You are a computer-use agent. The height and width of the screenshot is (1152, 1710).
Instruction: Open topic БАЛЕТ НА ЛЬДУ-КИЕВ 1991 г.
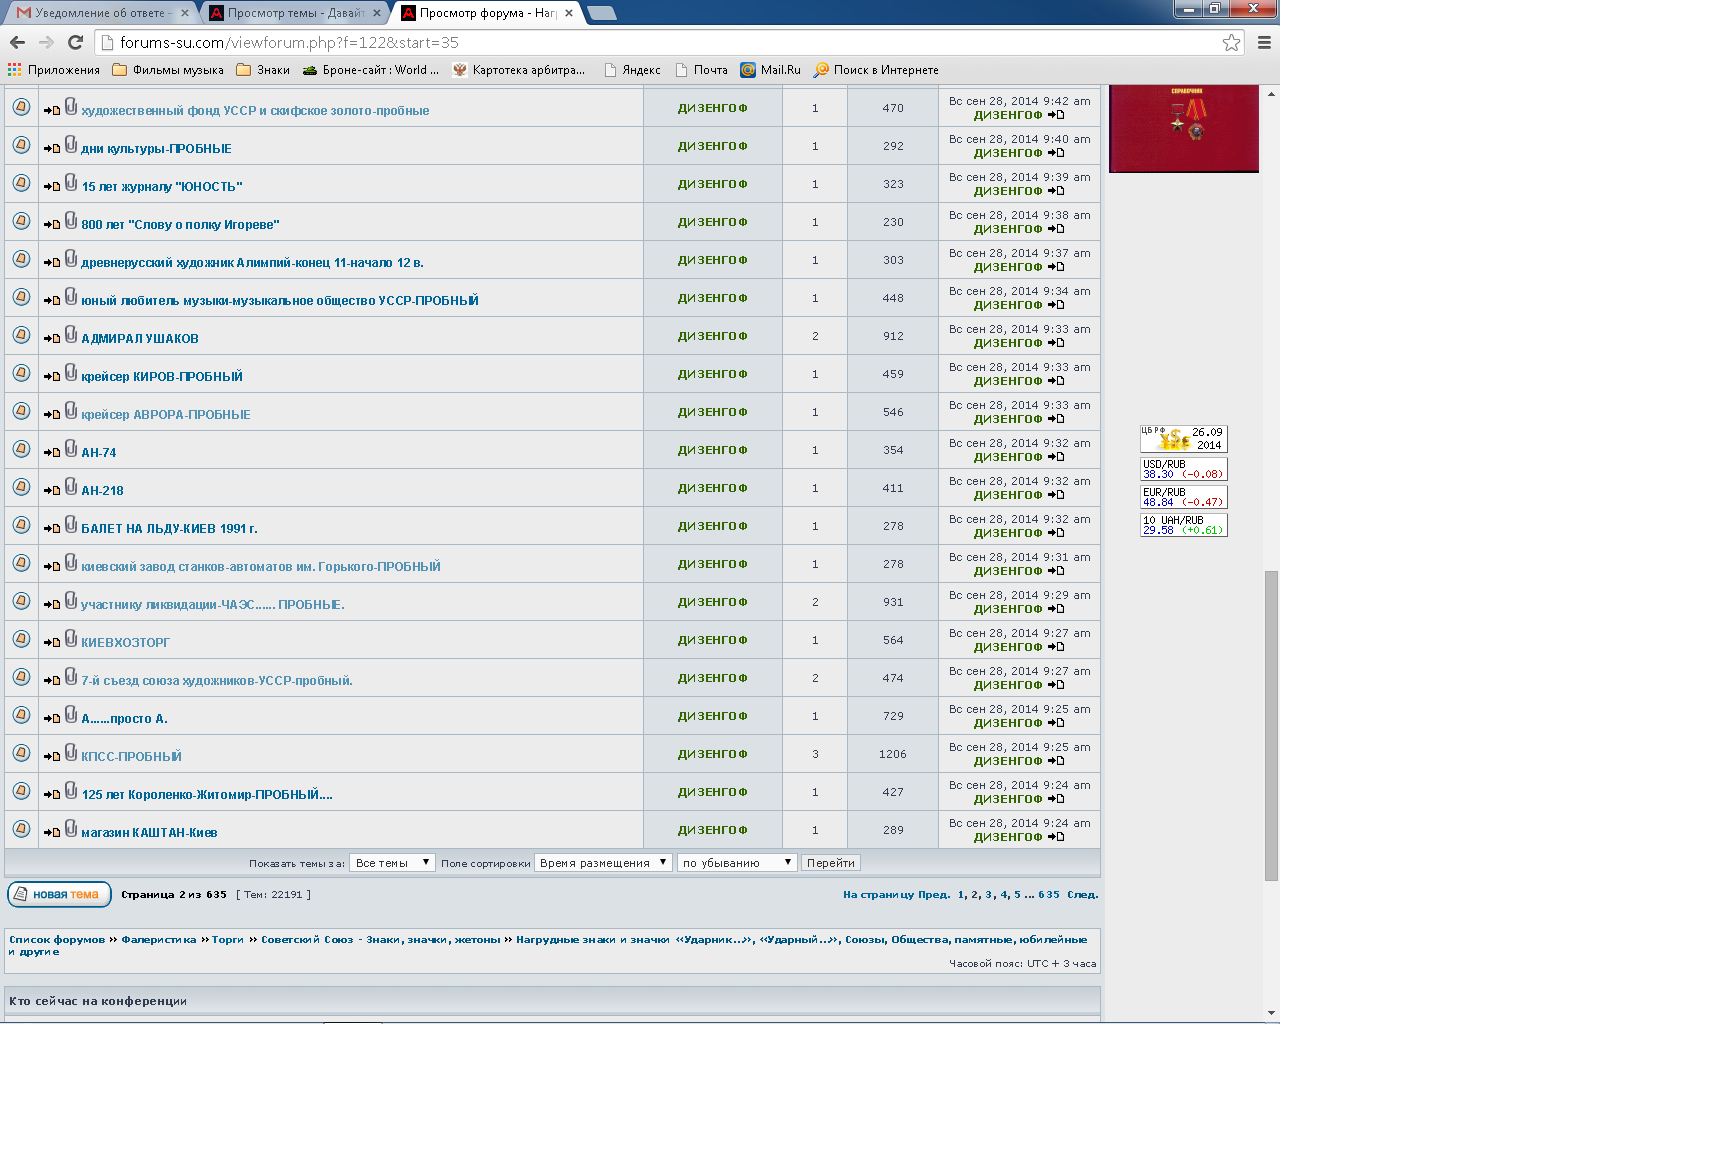(x=169, y=529)
